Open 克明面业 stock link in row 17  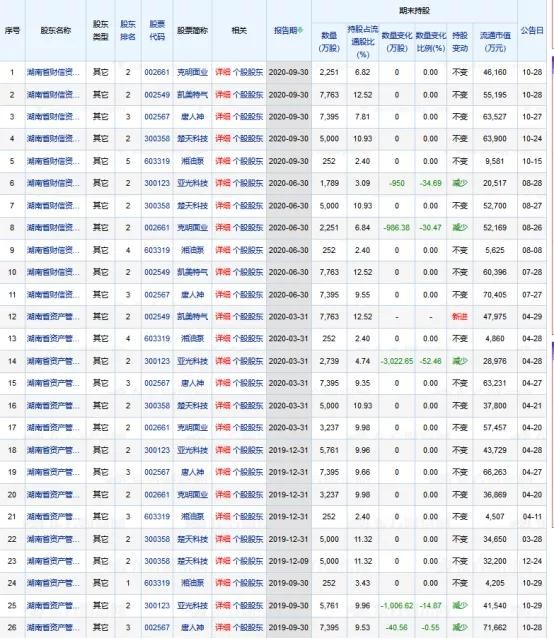point(192,427)
